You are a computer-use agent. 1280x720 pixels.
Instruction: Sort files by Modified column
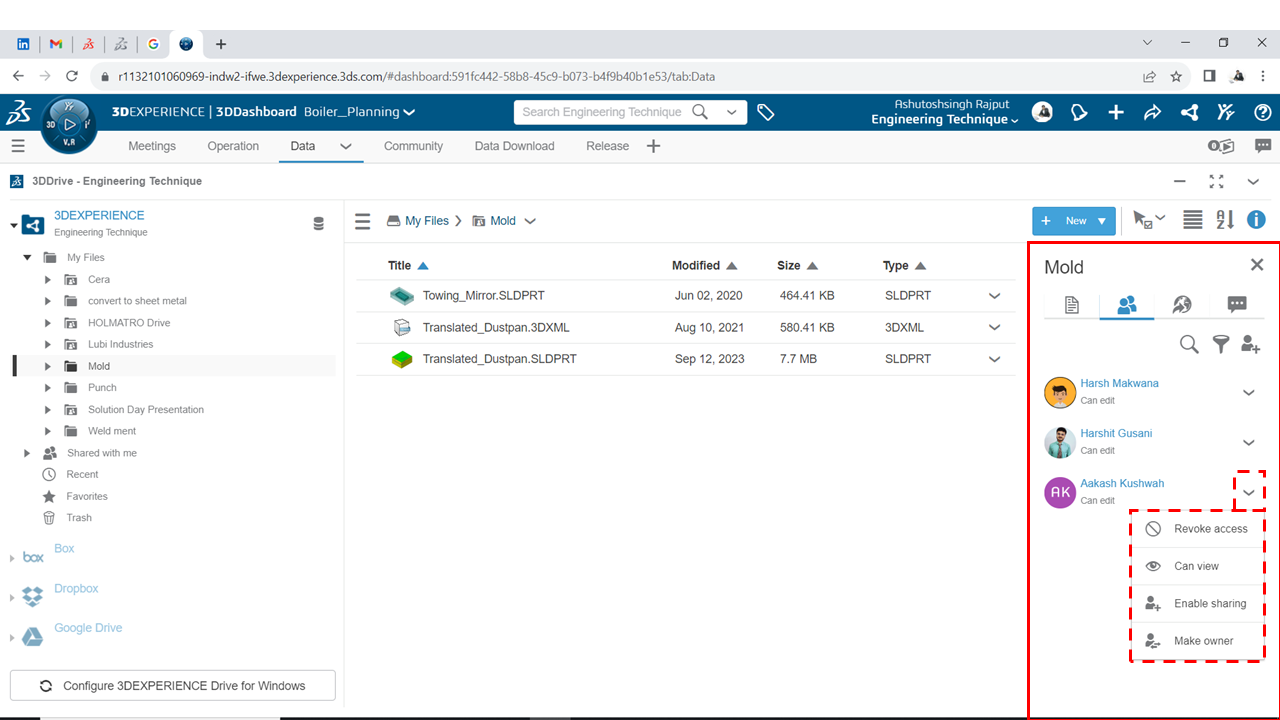(x=704, y=266)
